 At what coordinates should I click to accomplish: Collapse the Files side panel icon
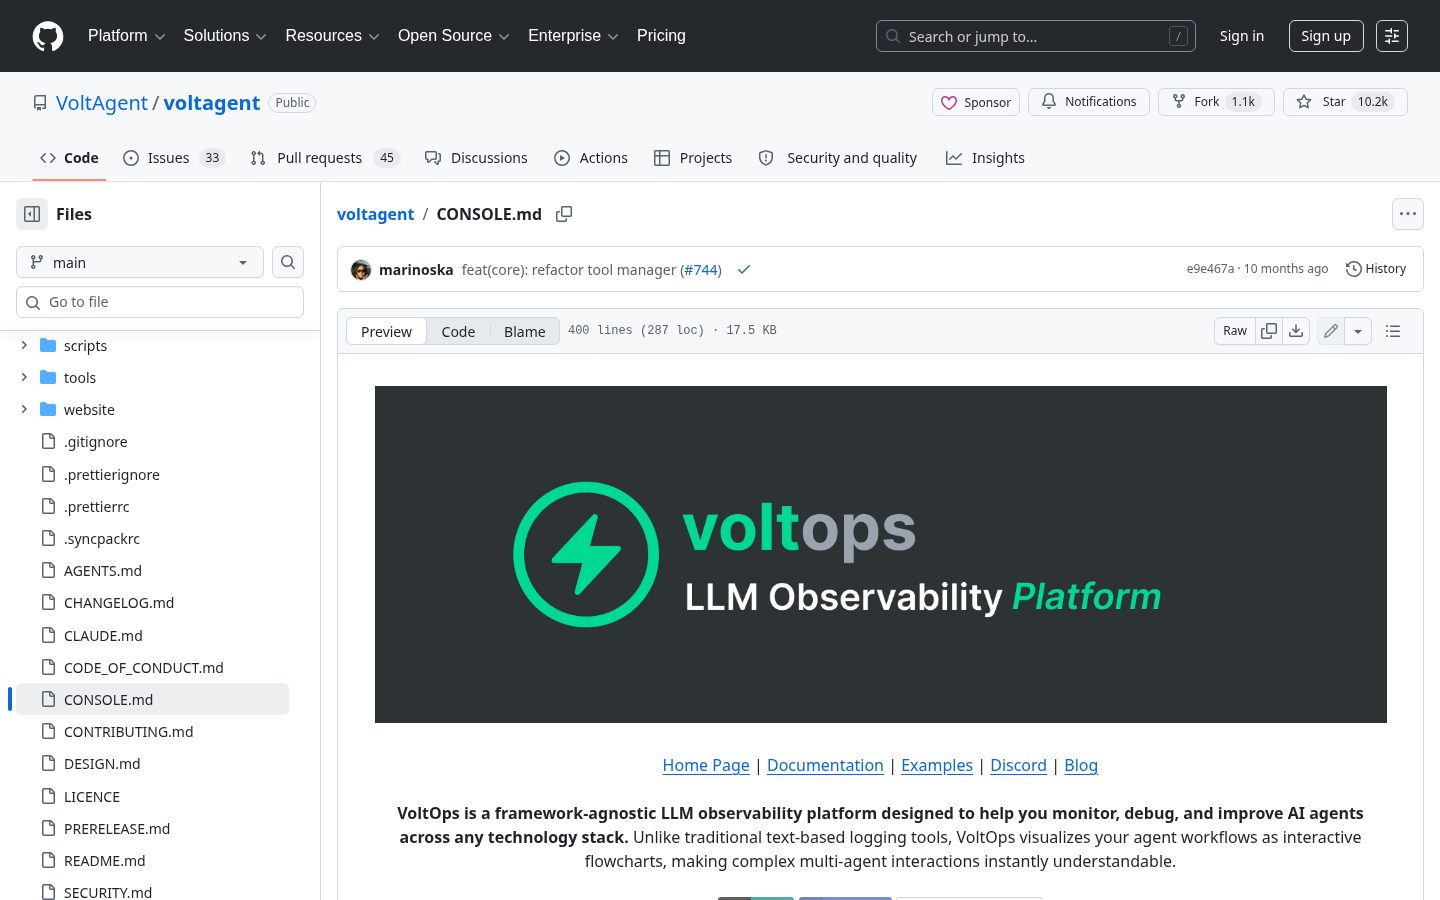tap(32, 214)
